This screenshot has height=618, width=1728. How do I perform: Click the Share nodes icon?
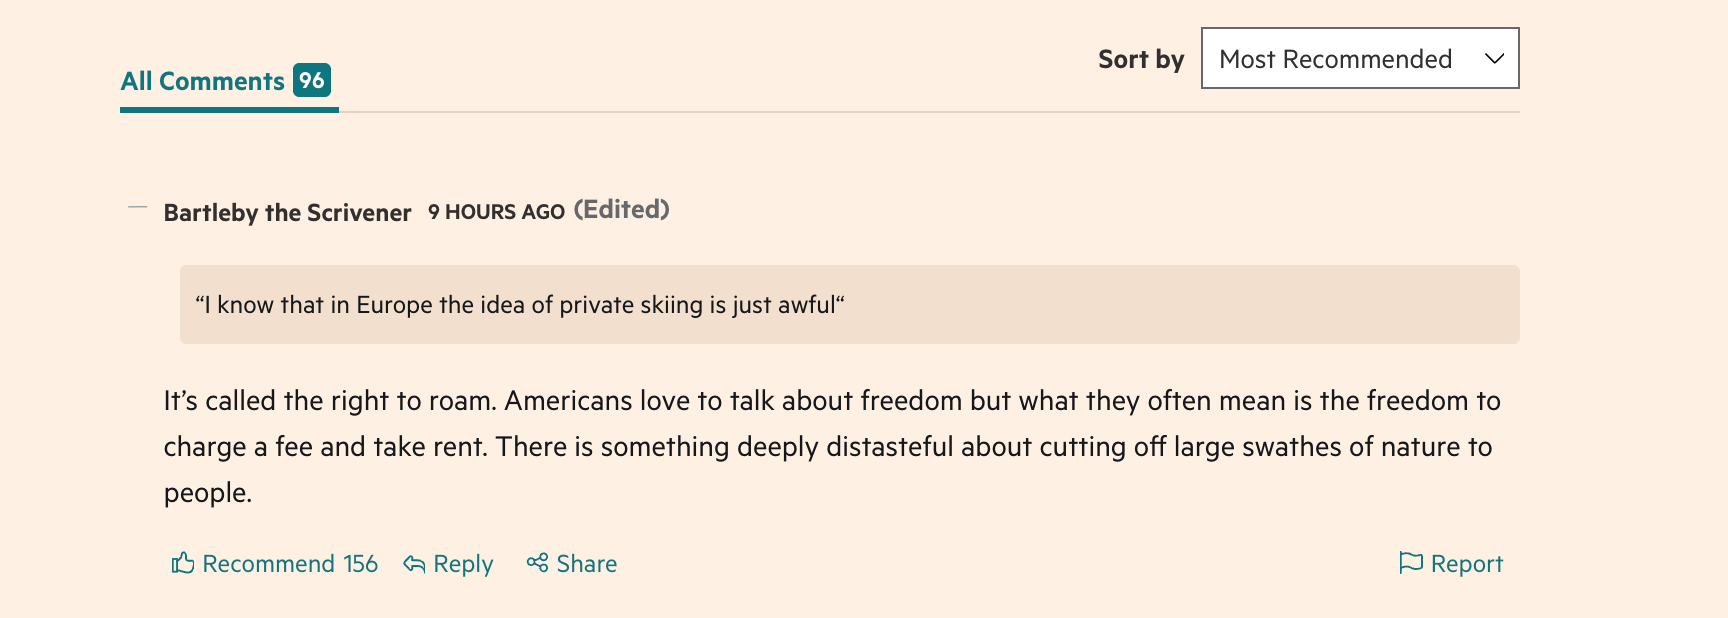tap(537, 563)
